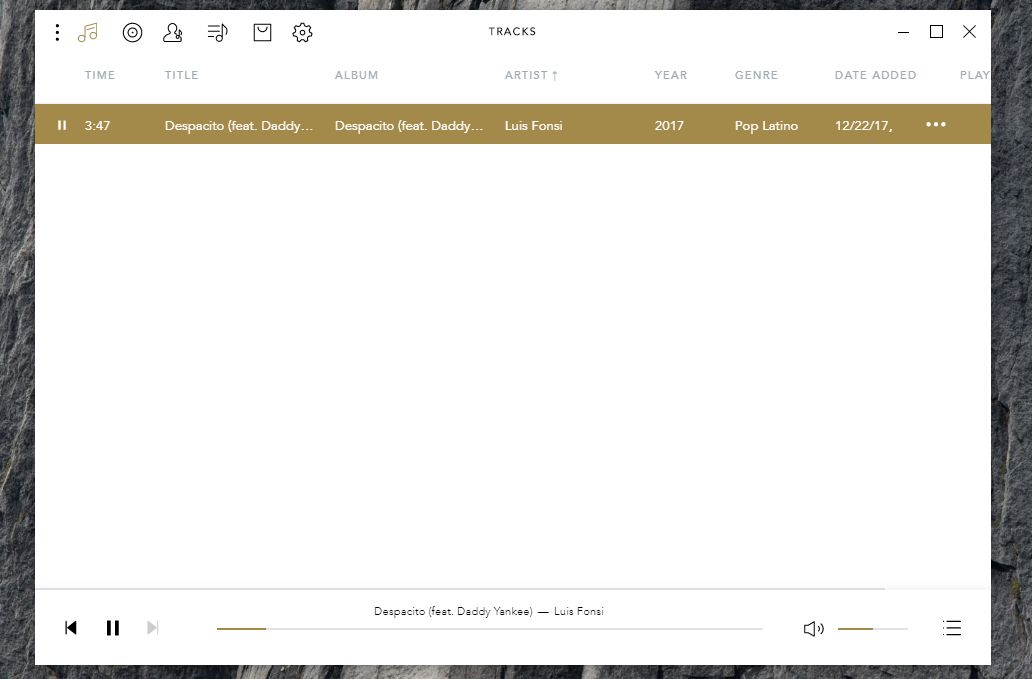Skip to the next track
Viewport: 1032px width, 679px height.
pyautogui.click(x=153, y=628)
